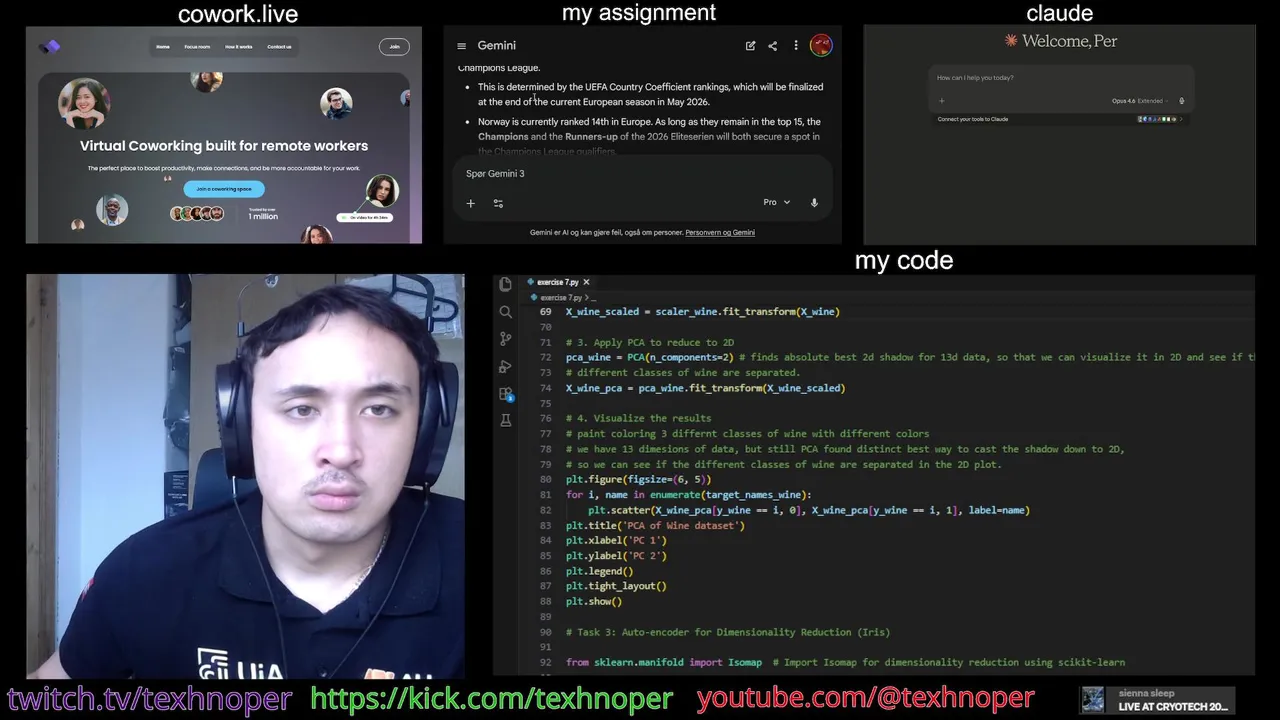
Task: Click 'exercise 7.py' in the breadcrumb bar
Action: click(561, 298)
